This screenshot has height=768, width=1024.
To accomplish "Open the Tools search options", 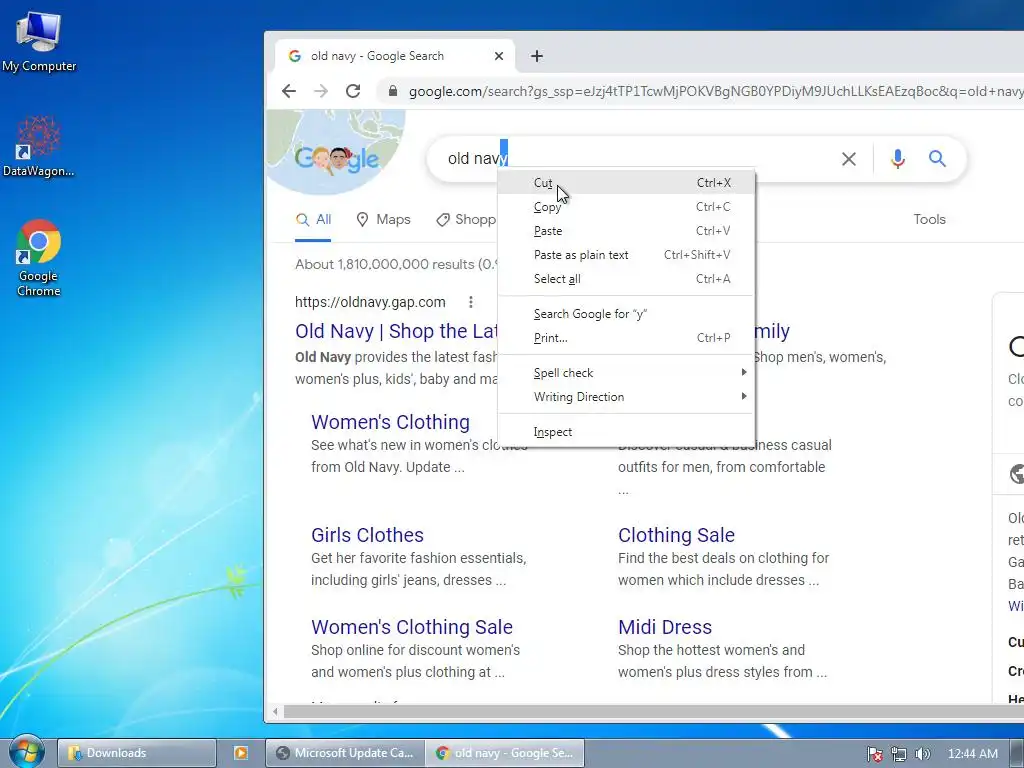I will [929, 219].
